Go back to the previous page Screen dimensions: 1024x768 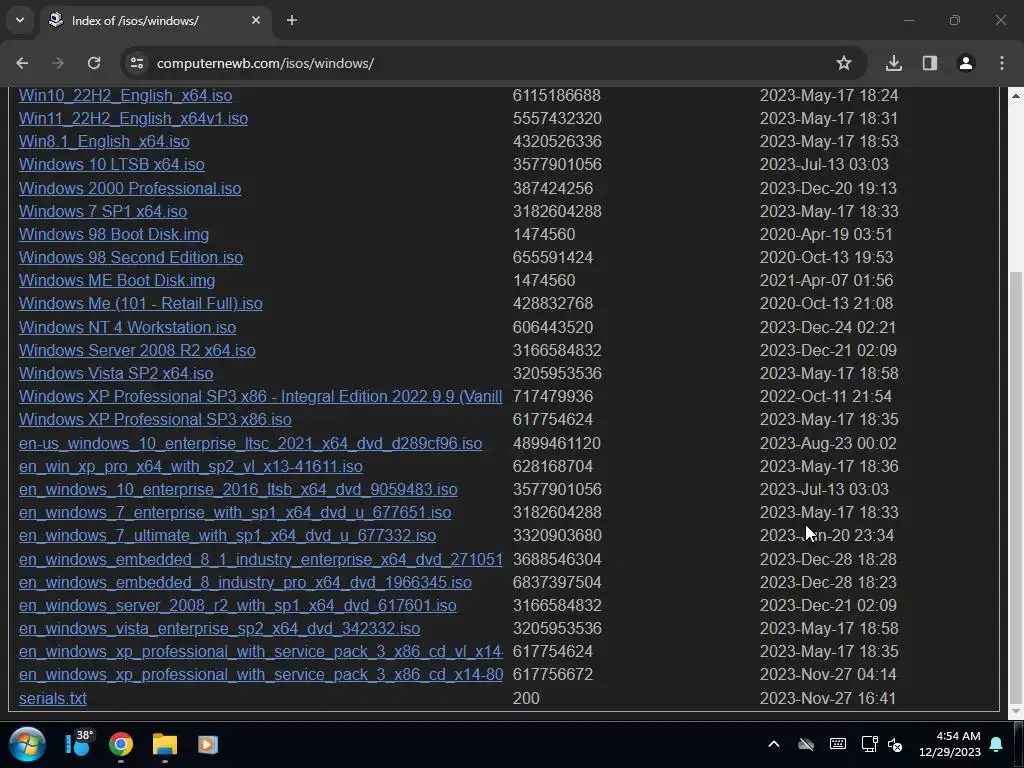(22, 63)
